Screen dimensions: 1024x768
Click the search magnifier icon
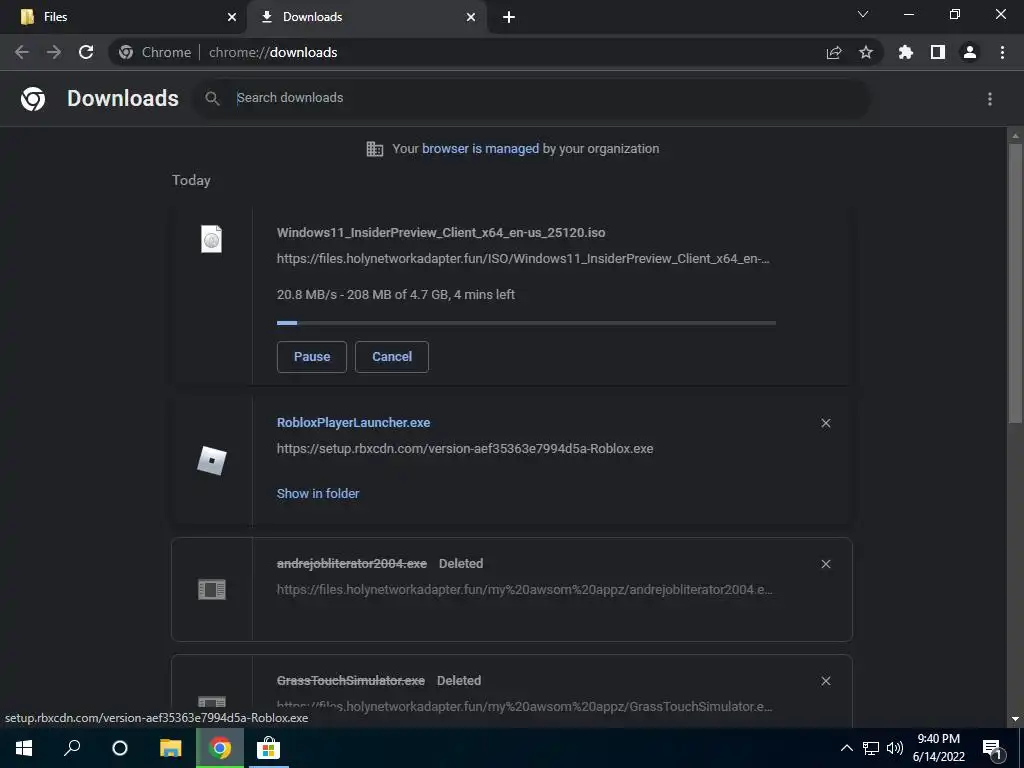point(212,98)
